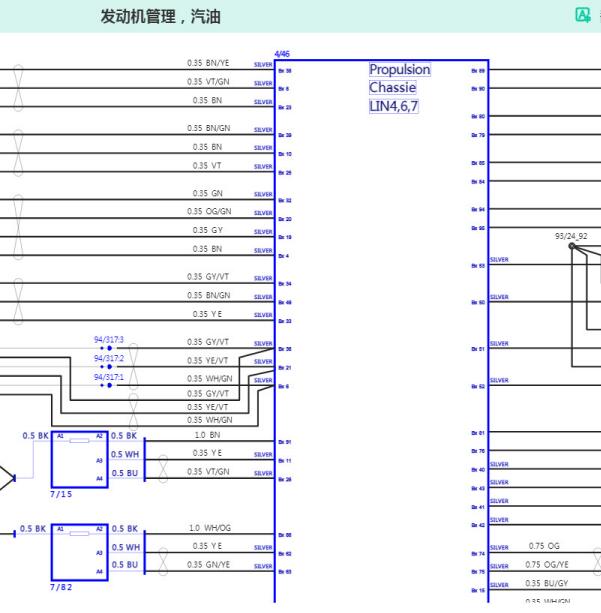Click the LIN4,6,7 label
601x613 pixels.
(394, 106)
